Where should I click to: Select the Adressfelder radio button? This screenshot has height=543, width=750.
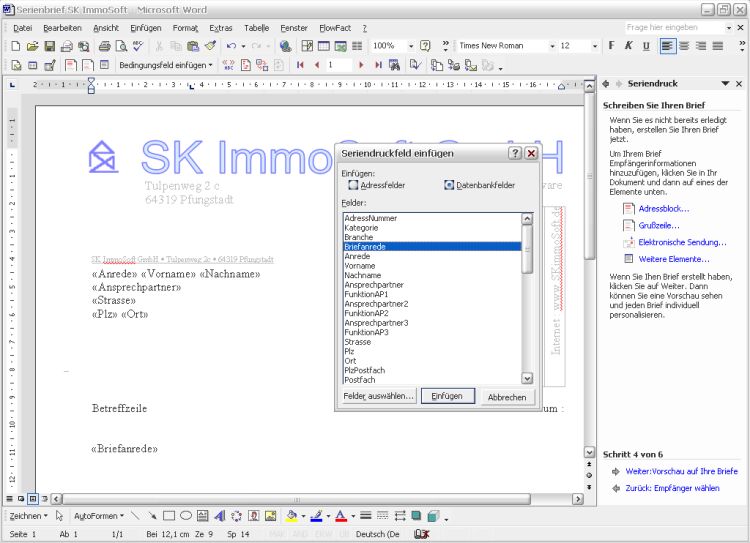(353, 185)
